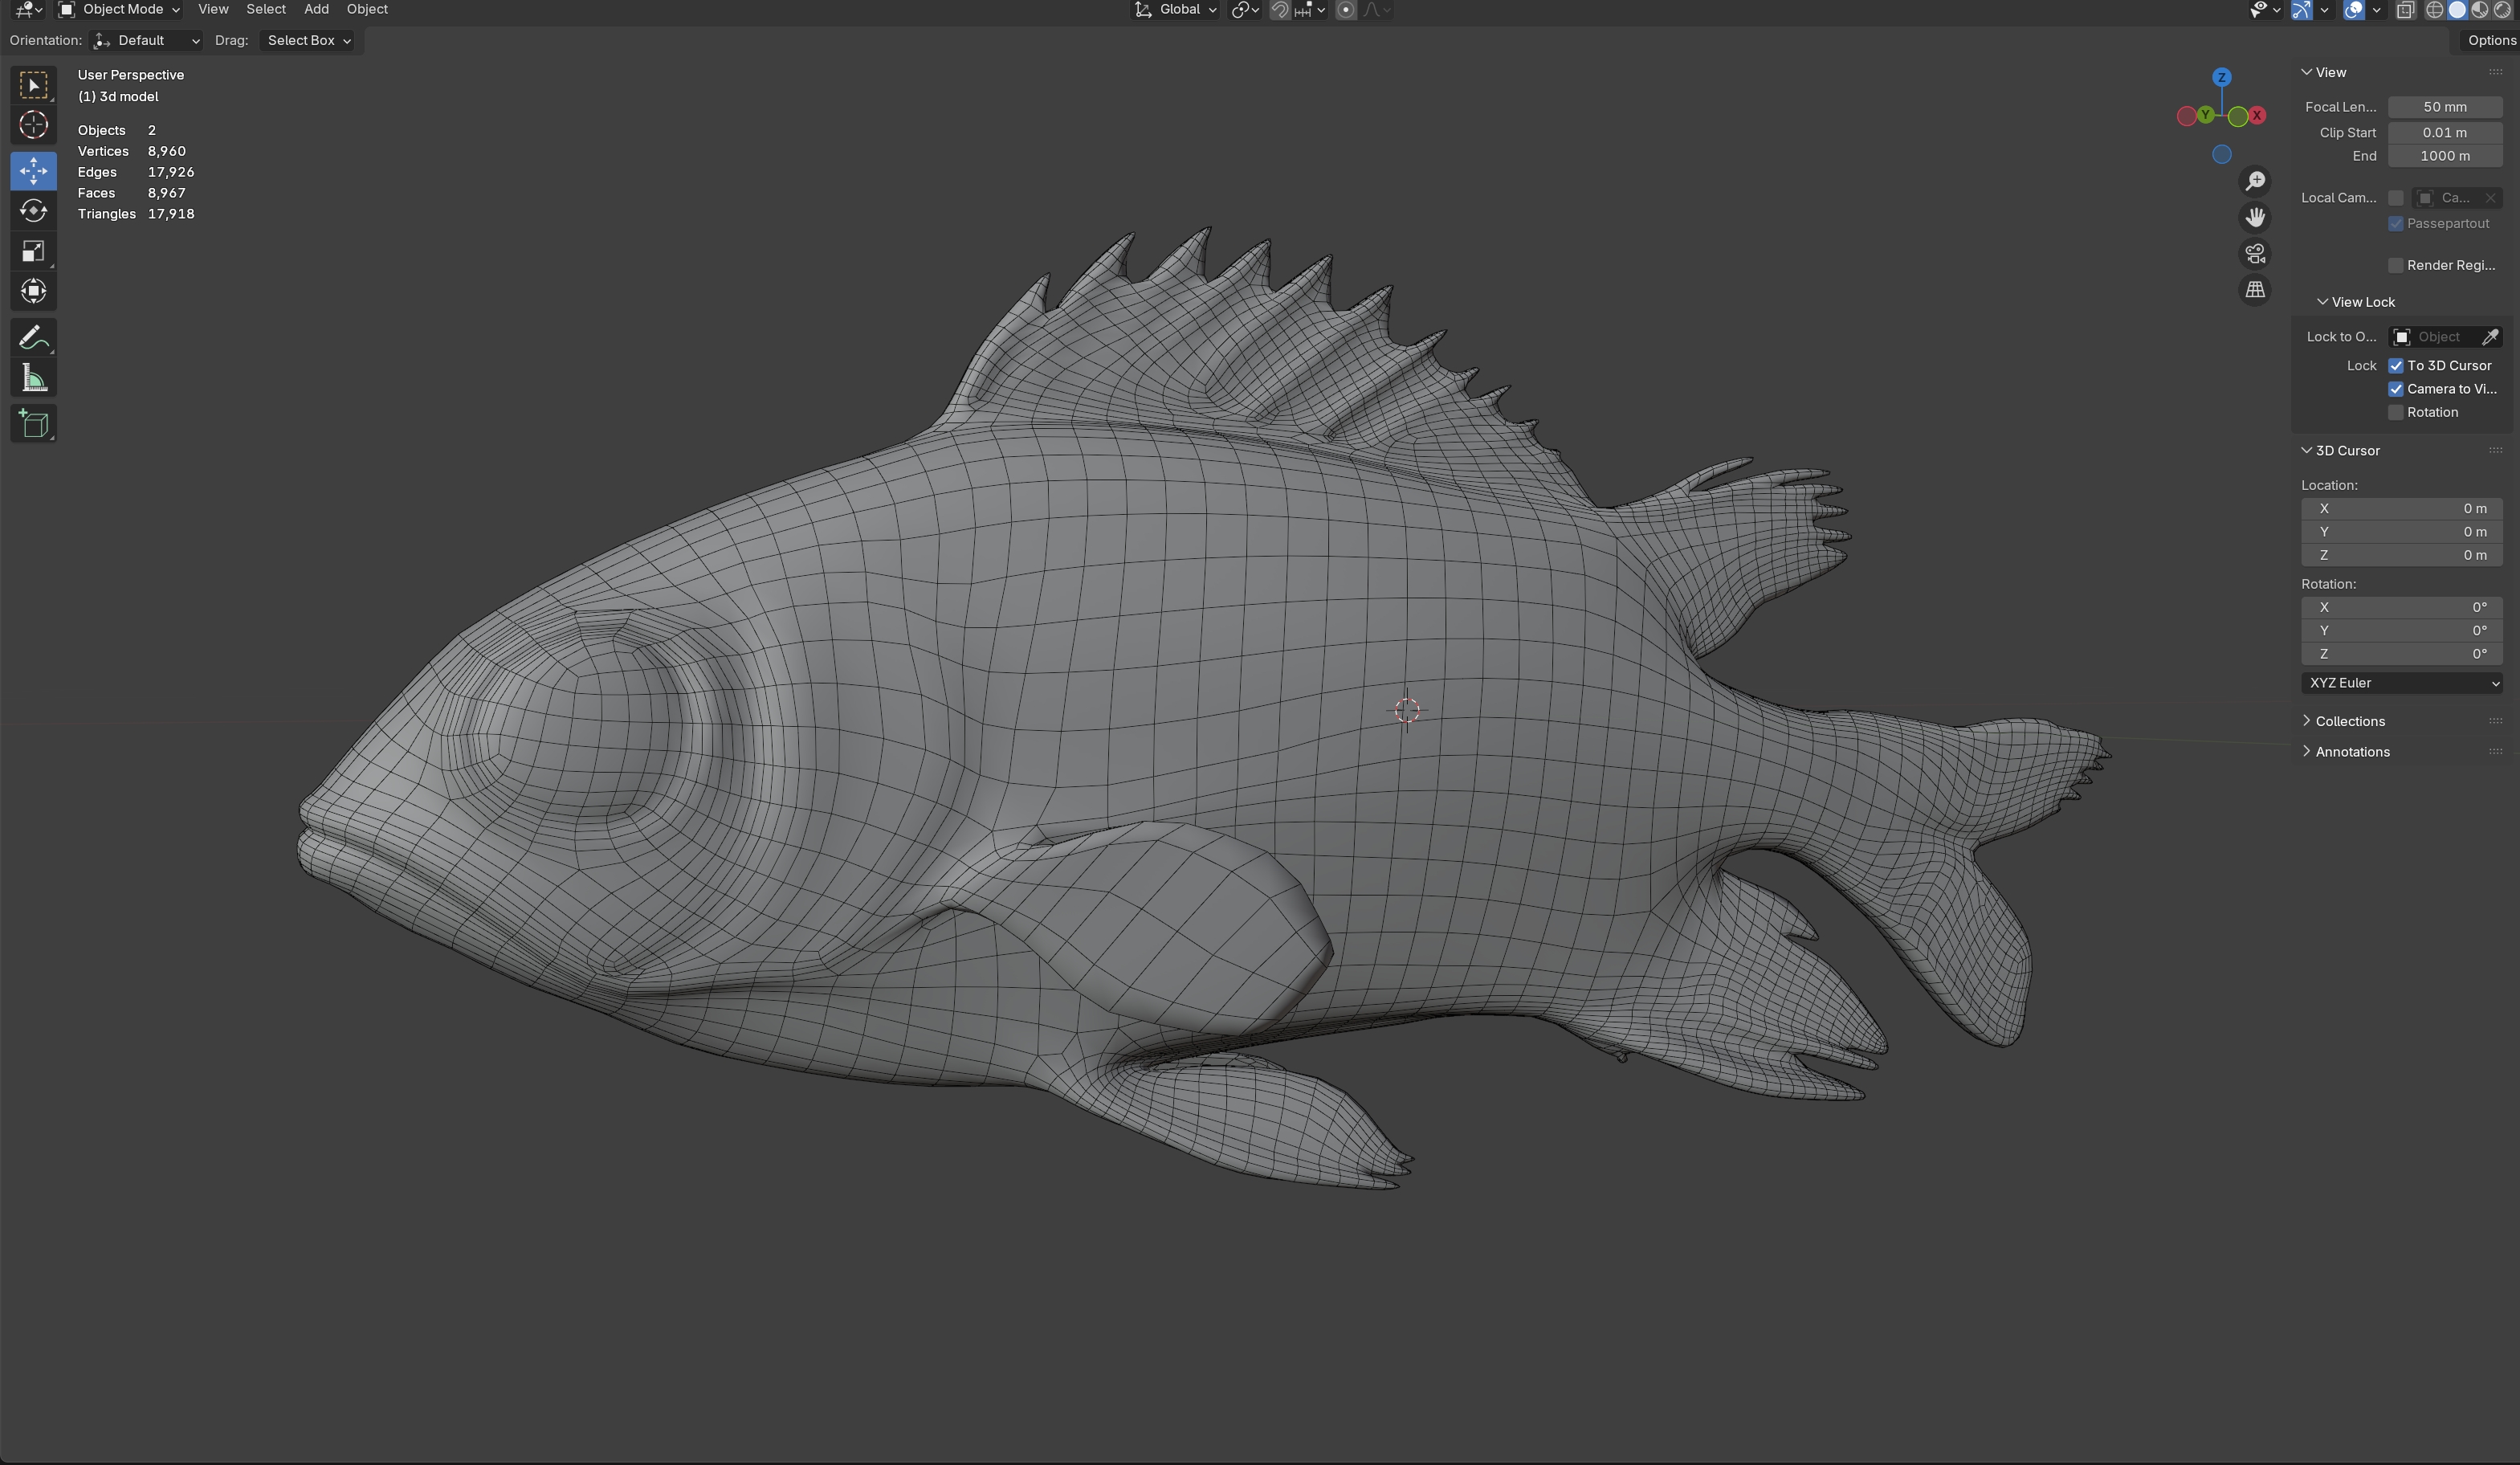Click the Focal Length 50 mm field
This screenshot has width=2520, height=1465.
tap(2444, 107)
